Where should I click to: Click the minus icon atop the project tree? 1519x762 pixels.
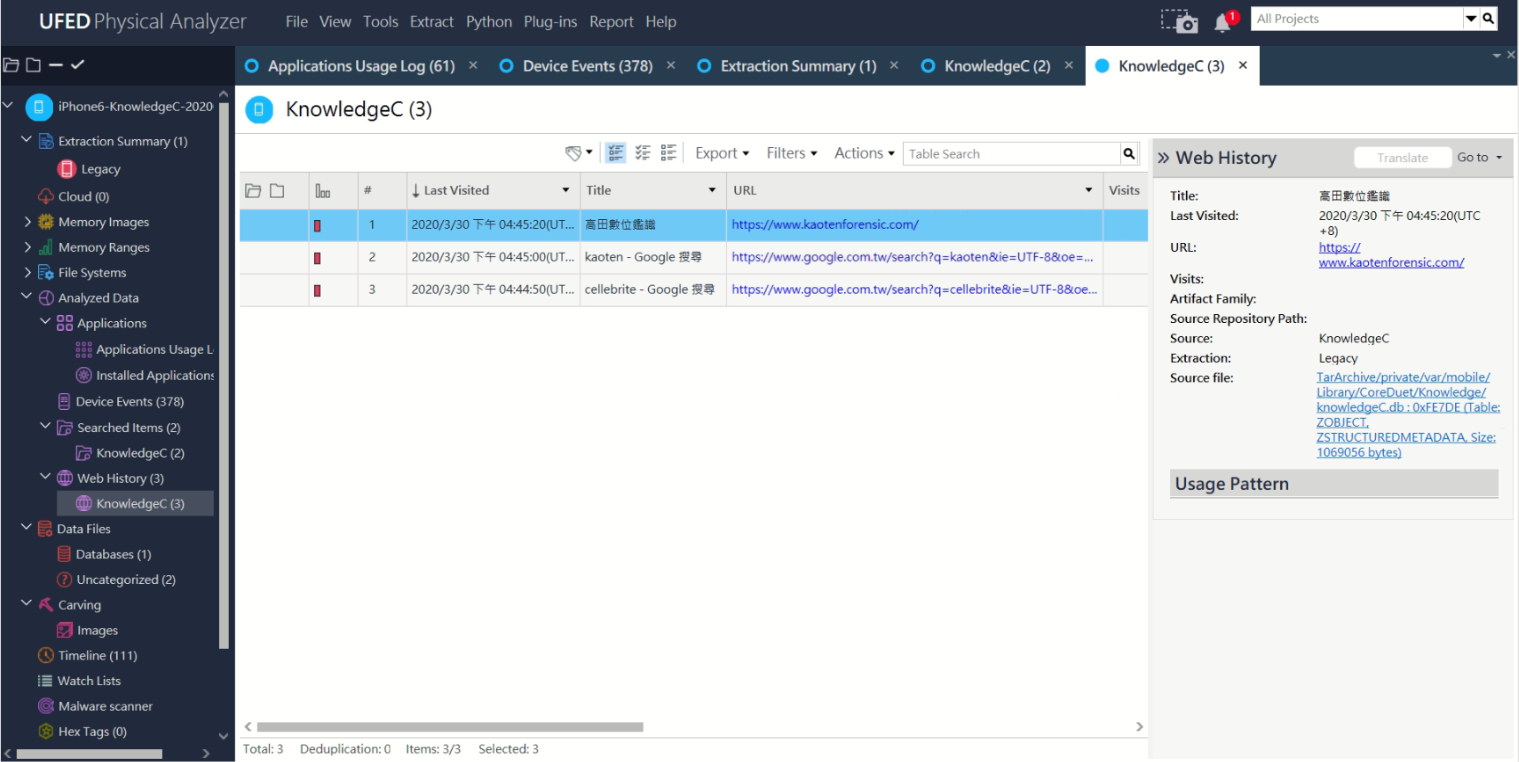56,65
